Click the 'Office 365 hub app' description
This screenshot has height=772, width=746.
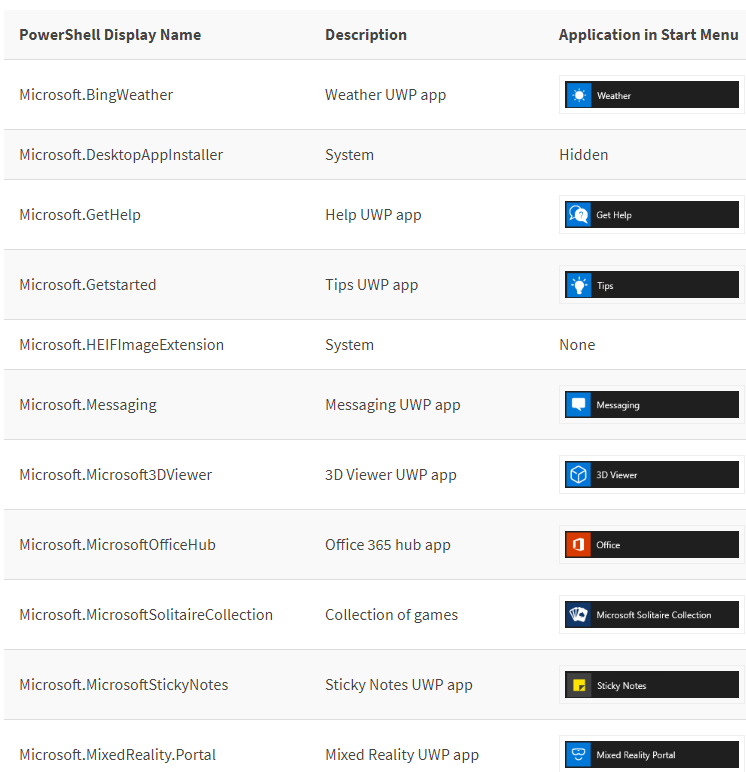(x=388, y=545)
